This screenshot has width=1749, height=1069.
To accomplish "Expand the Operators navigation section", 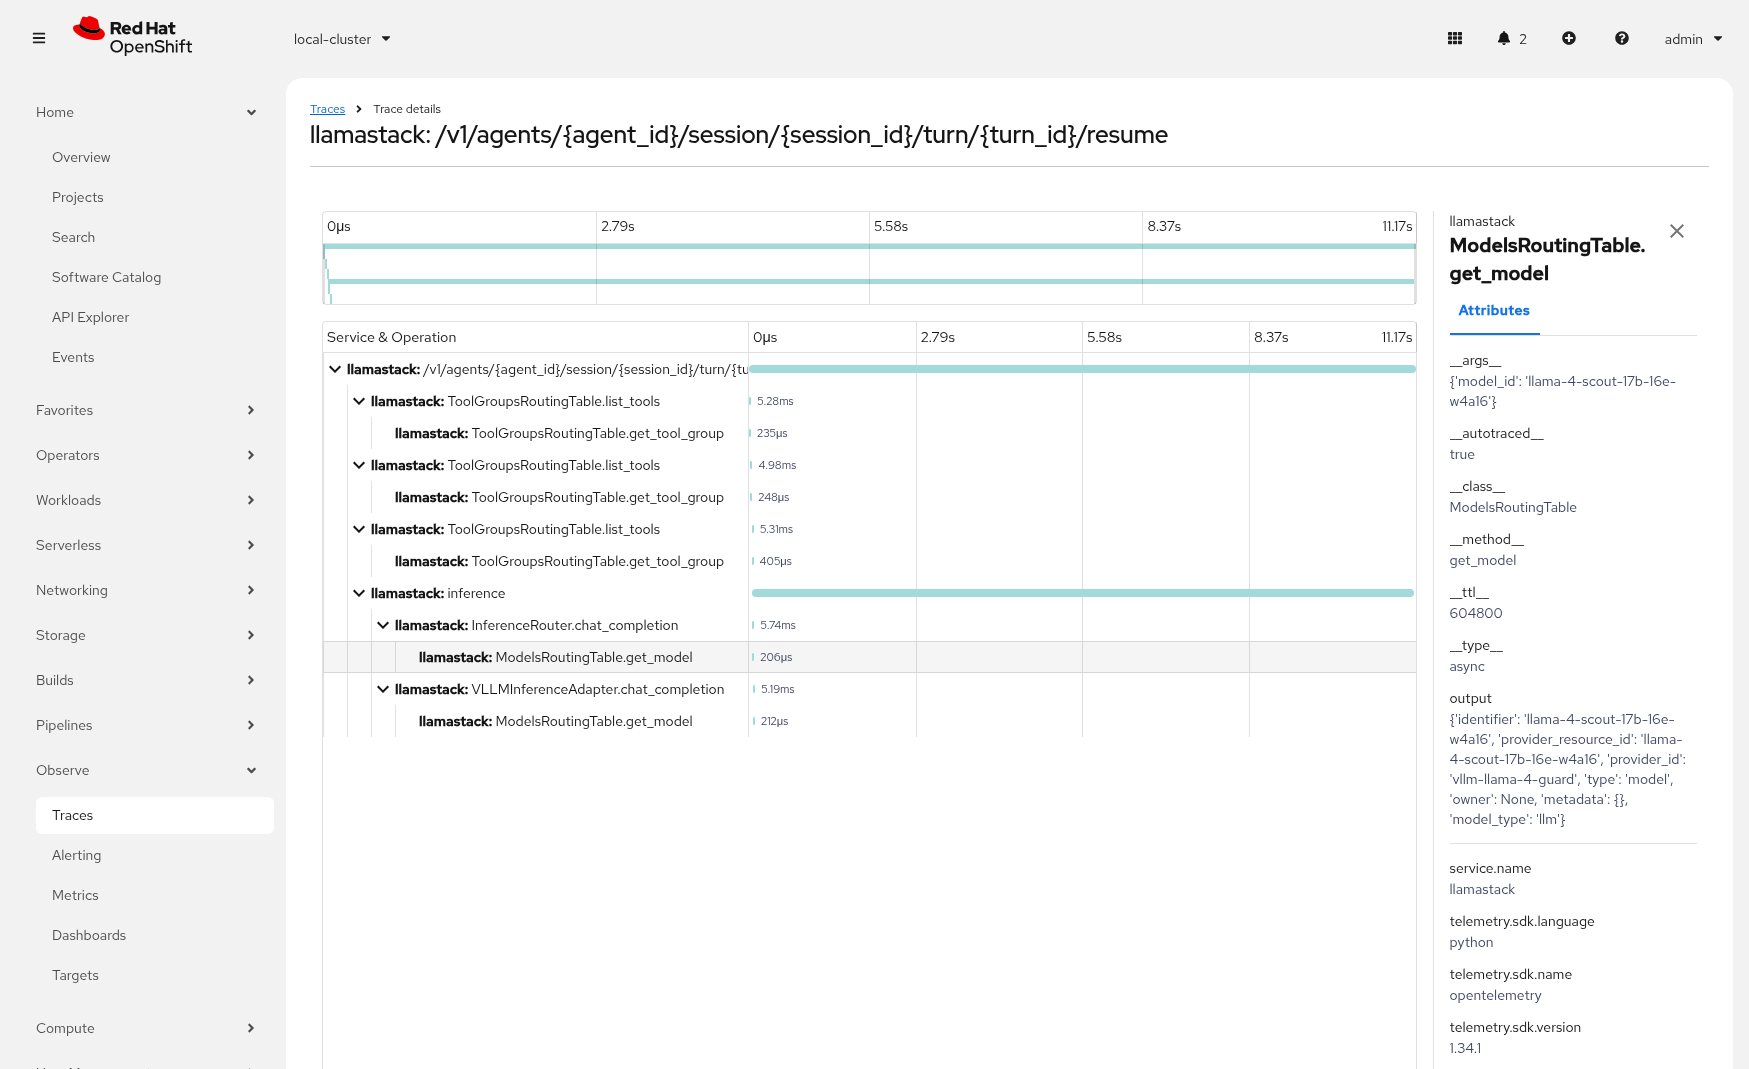I will 146,455.
